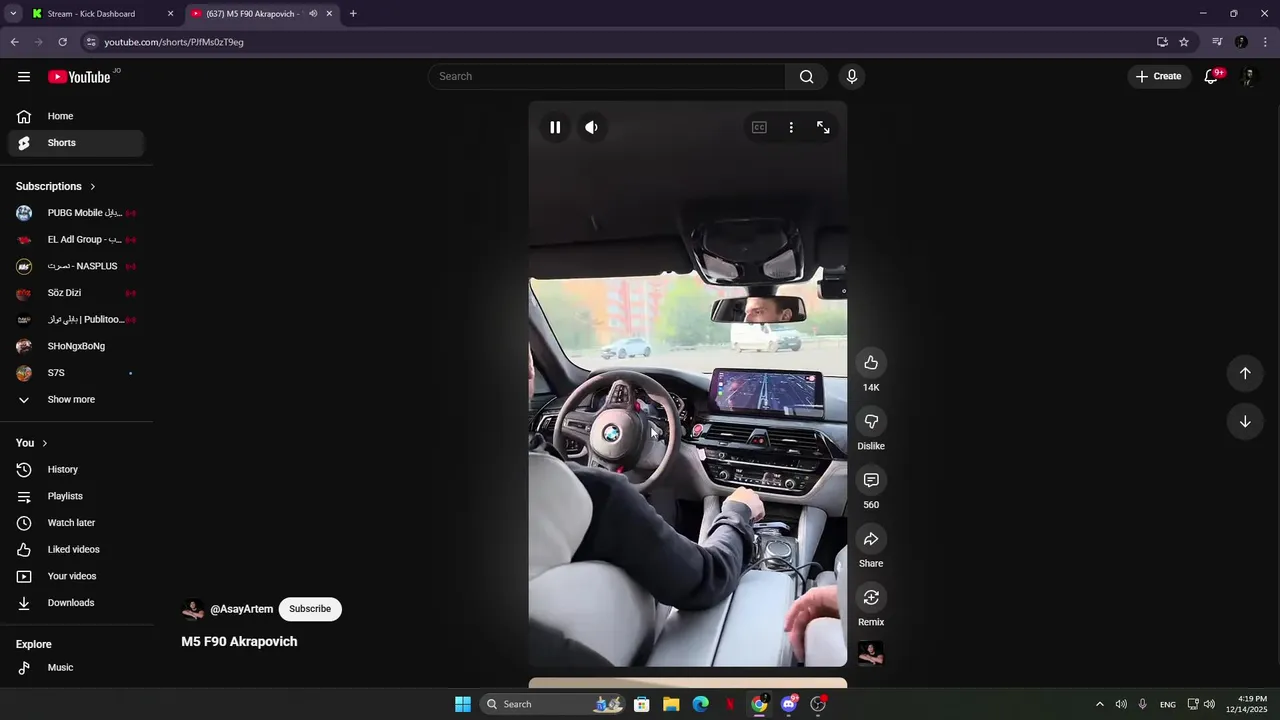
Task: Go back in browser history
Action: click(x=14, y=42)
